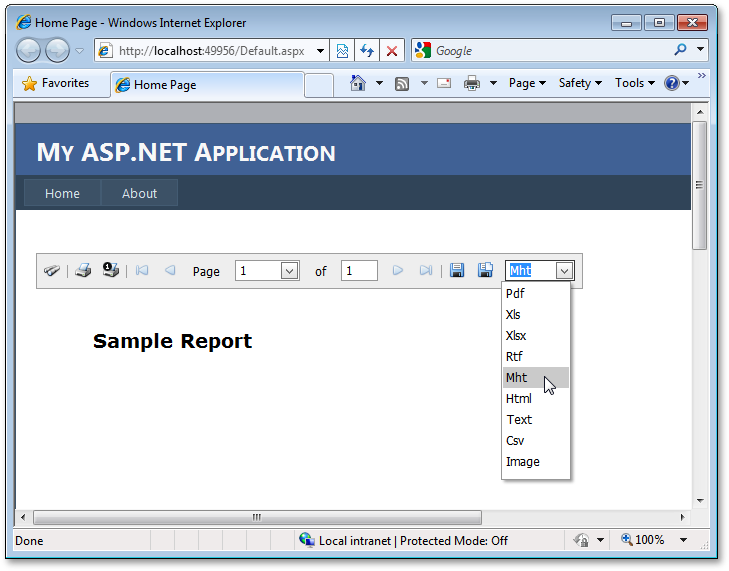The width and height of the screenshot is (729, 571).
Task: Click the address bar URL field
Action: [x=212, y=50]
